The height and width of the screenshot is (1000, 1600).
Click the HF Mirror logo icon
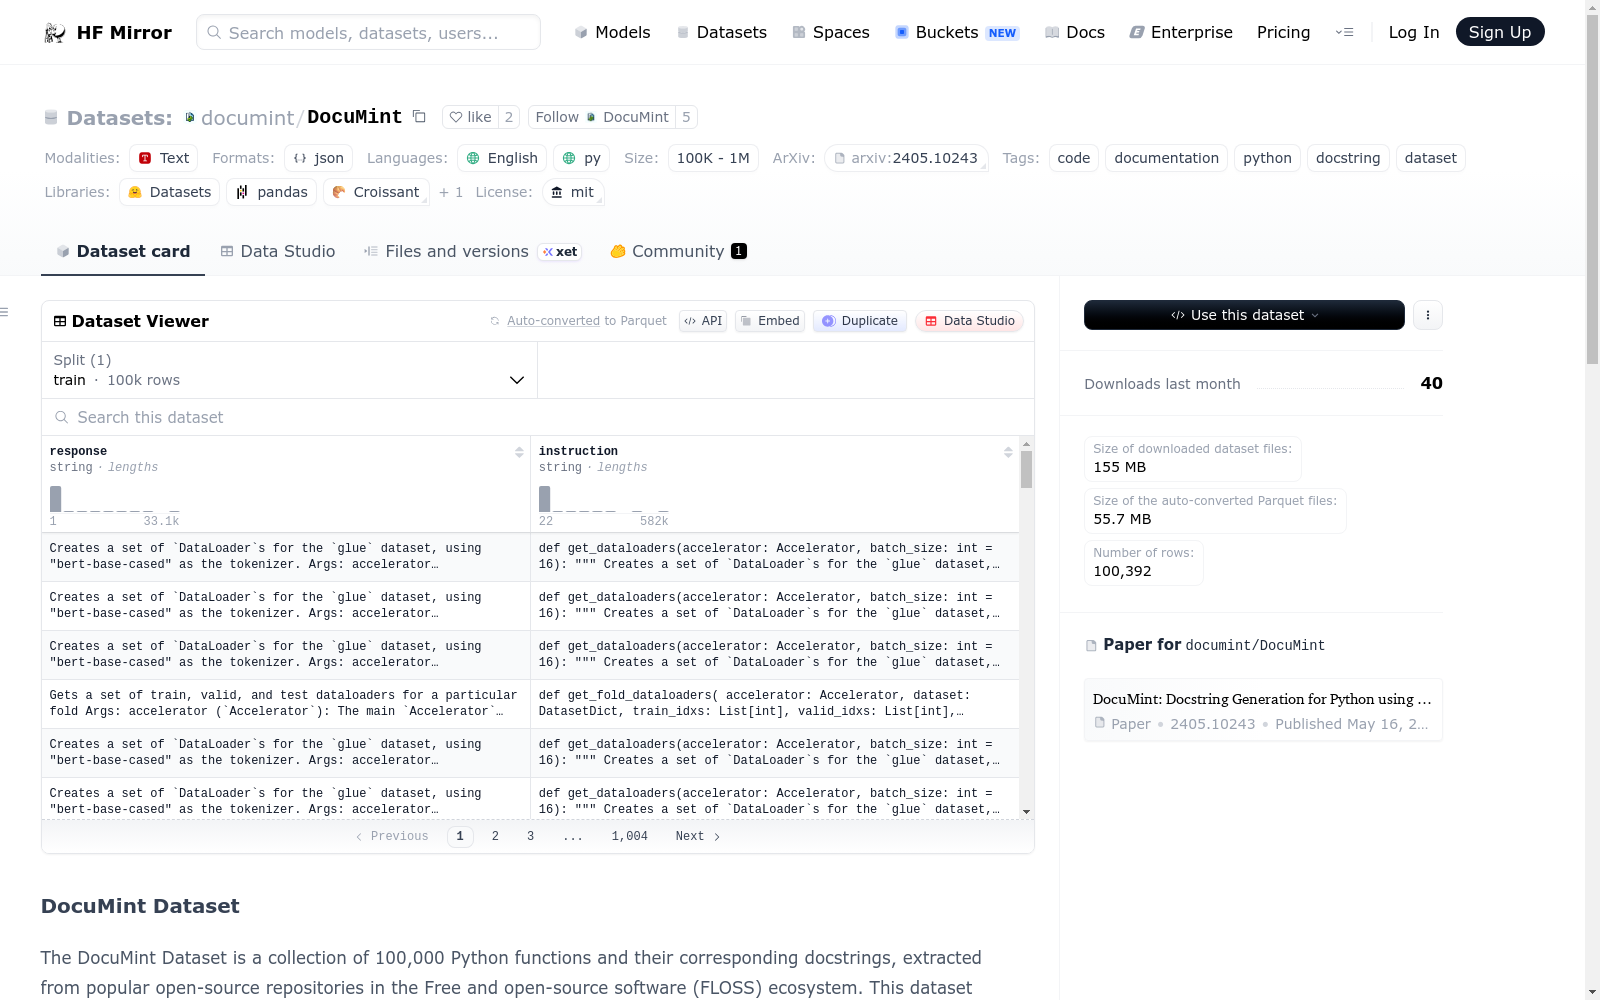point(55,33)
